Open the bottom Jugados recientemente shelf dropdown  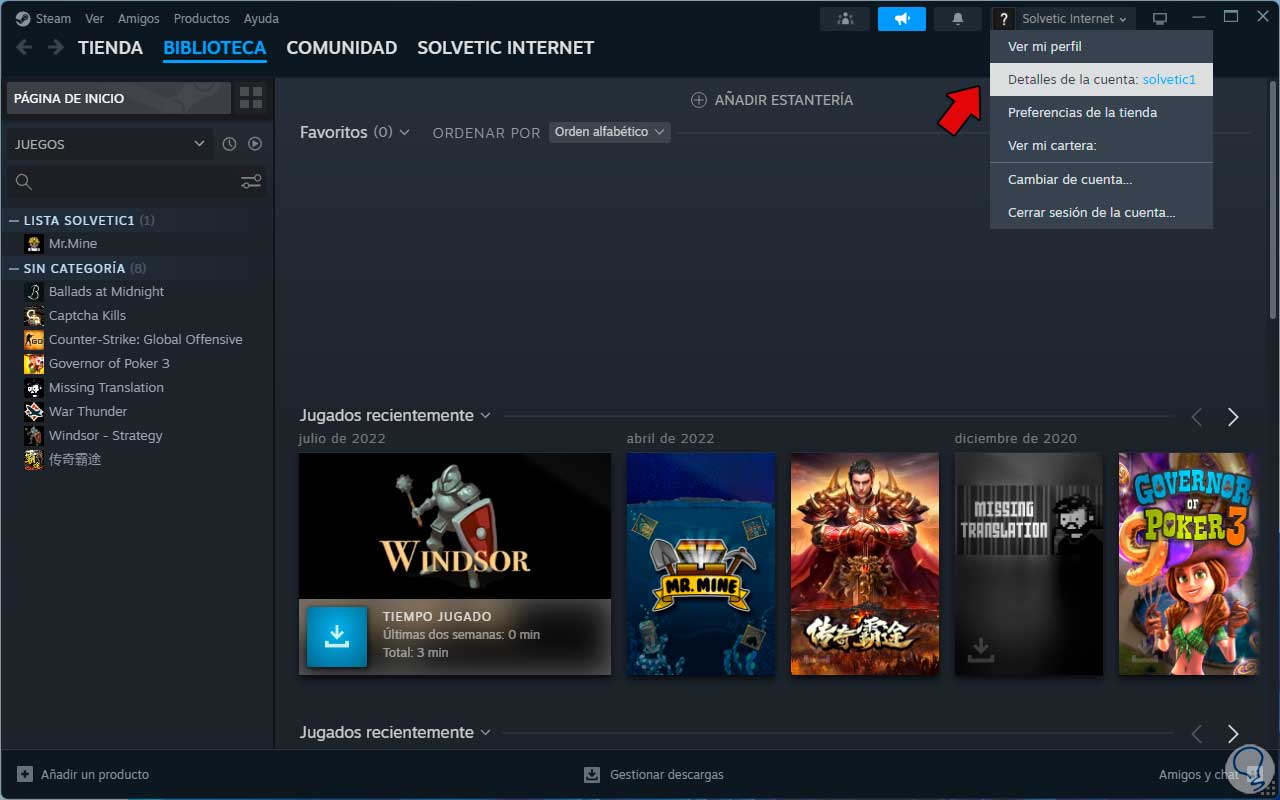pyautogui.click(x=485, y=732)
